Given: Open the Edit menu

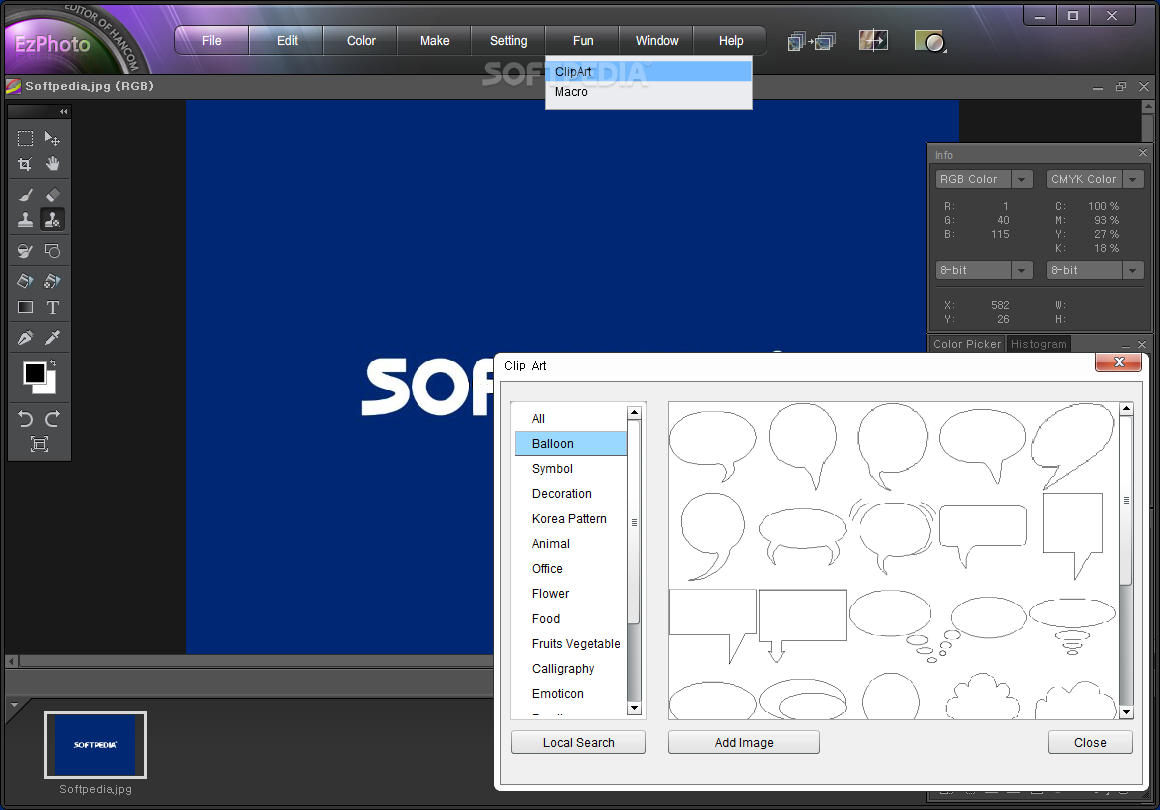Looking at the screenshot, I should point(287,41).
